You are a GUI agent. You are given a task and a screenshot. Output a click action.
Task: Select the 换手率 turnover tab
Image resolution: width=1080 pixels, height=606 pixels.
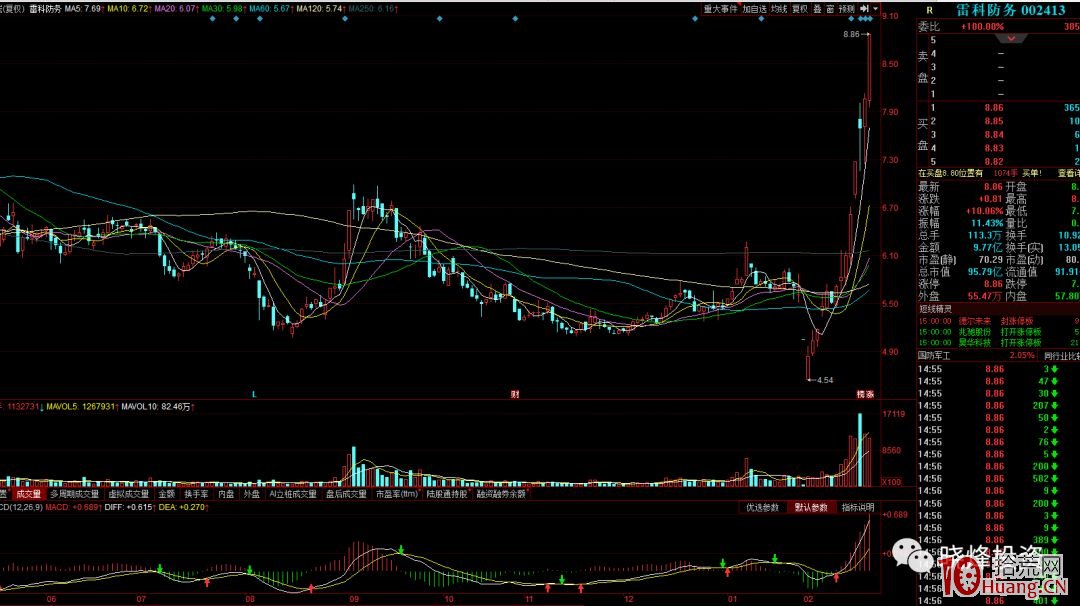pyautogui.click(x=196, y=494)
